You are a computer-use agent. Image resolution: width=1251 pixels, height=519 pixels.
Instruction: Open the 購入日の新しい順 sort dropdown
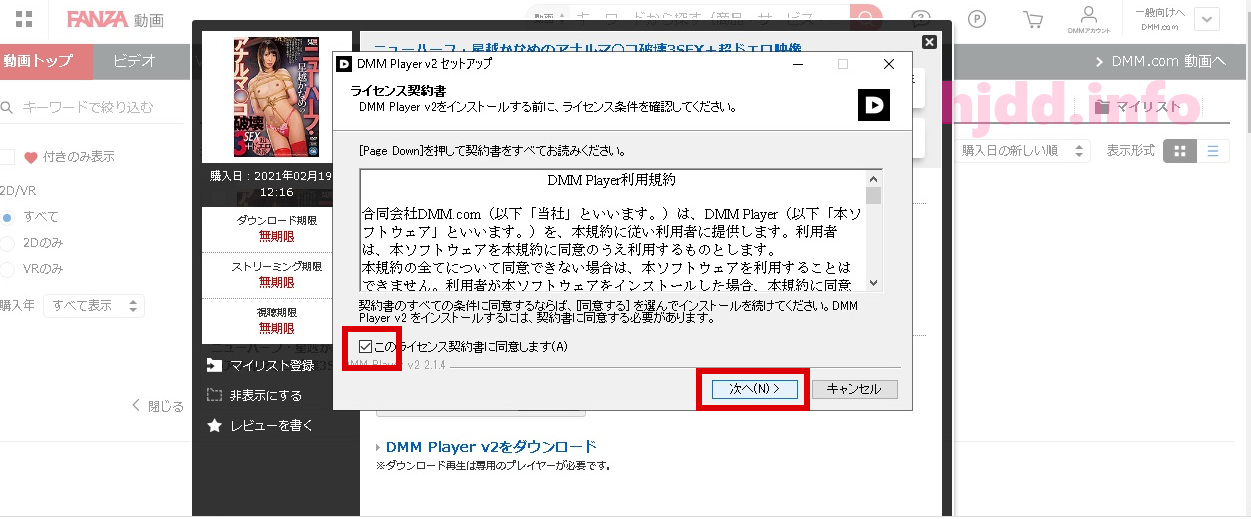(1021, 151)
